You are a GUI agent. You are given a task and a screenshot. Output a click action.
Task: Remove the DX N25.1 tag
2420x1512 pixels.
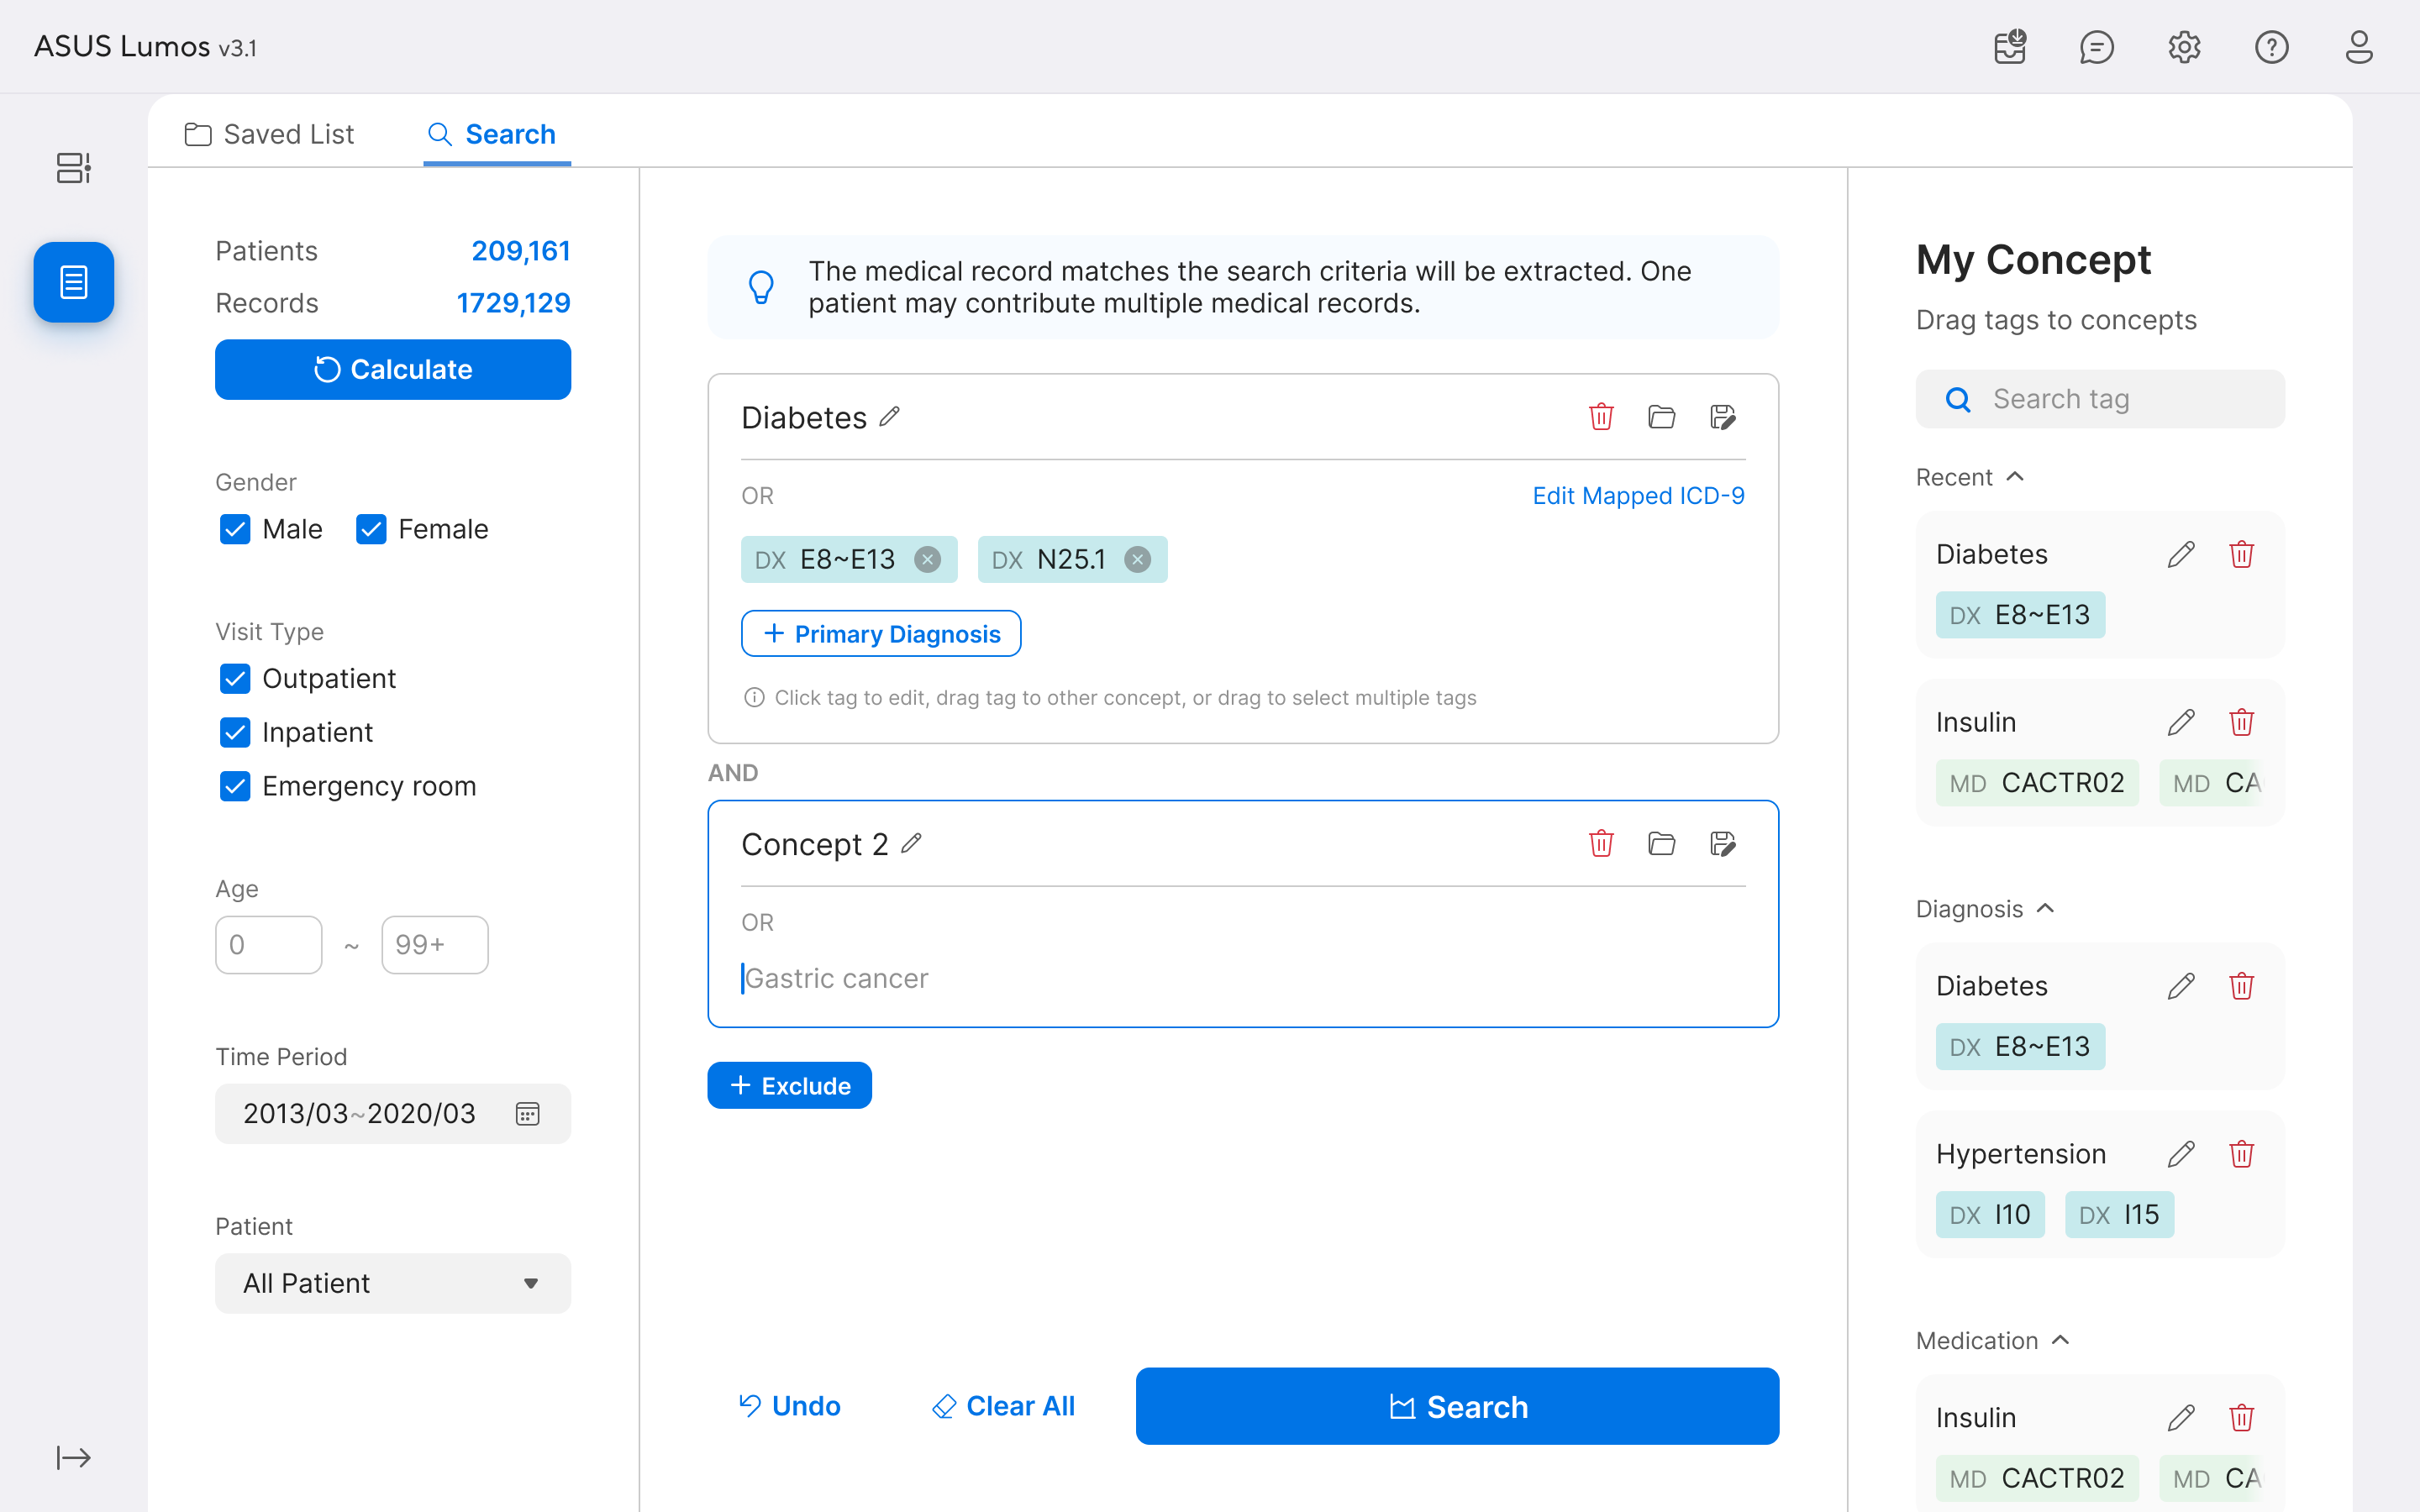tap(1137, 560)
